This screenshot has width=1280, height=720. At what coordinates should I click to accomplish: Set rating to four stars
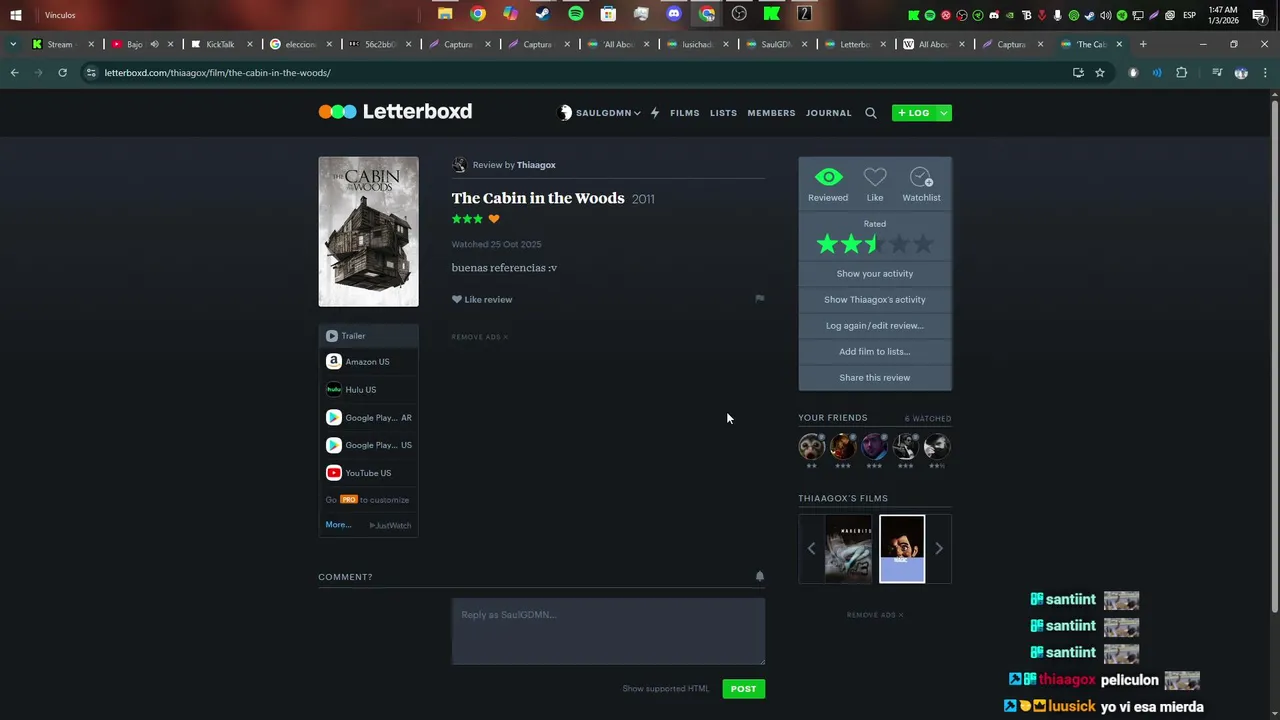tap(899, 244)
